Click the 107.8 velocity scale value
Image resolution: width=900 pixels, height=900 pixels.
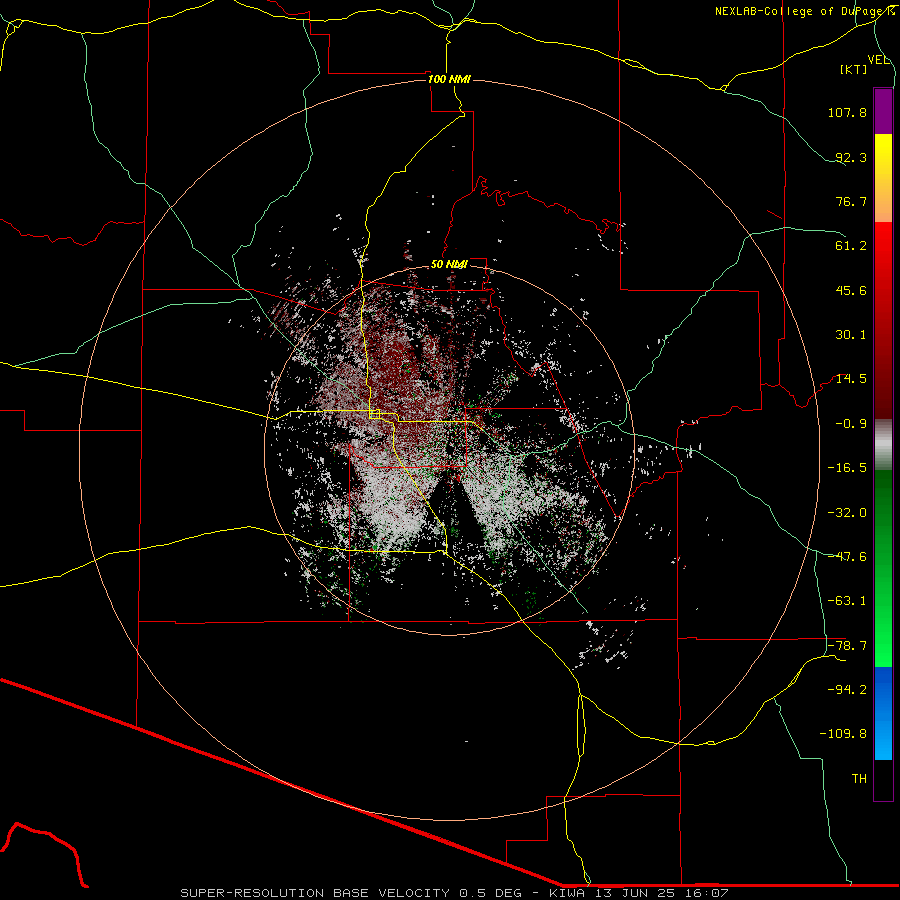(x=847, y=112)
